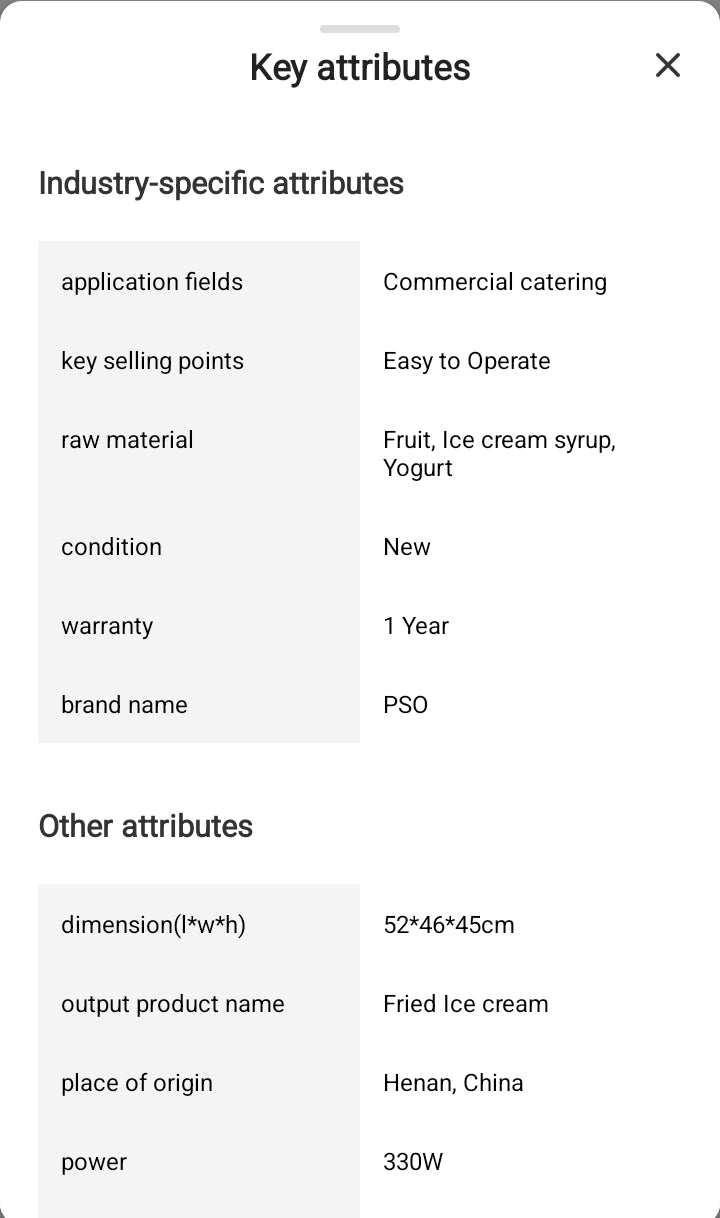The height and width of the screenshot is (1218, 720).
Task: Tap the Key attributes title
Action: tap(360, 68)
